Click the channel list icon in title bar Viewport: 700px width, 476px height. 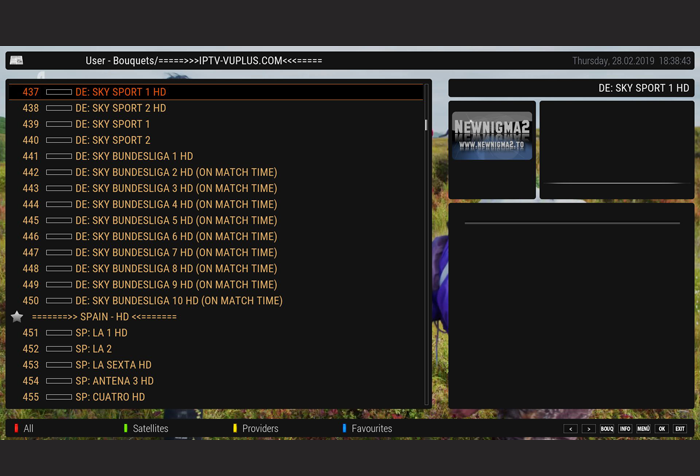pos(17,60)
